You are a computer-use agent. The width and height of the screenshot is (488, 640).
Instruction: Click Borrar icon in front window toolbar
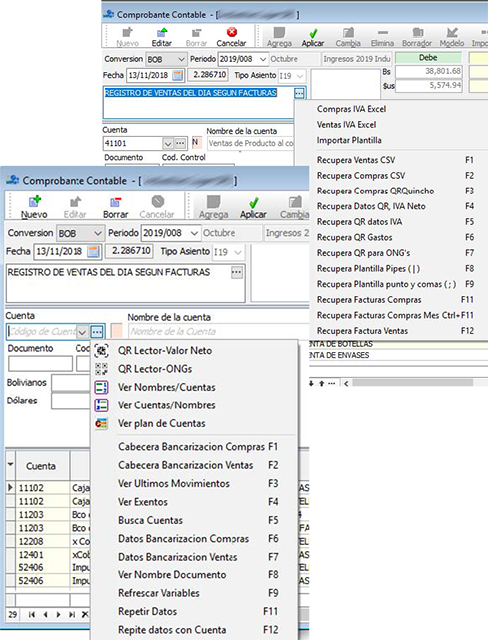click(x=115, y=202)
